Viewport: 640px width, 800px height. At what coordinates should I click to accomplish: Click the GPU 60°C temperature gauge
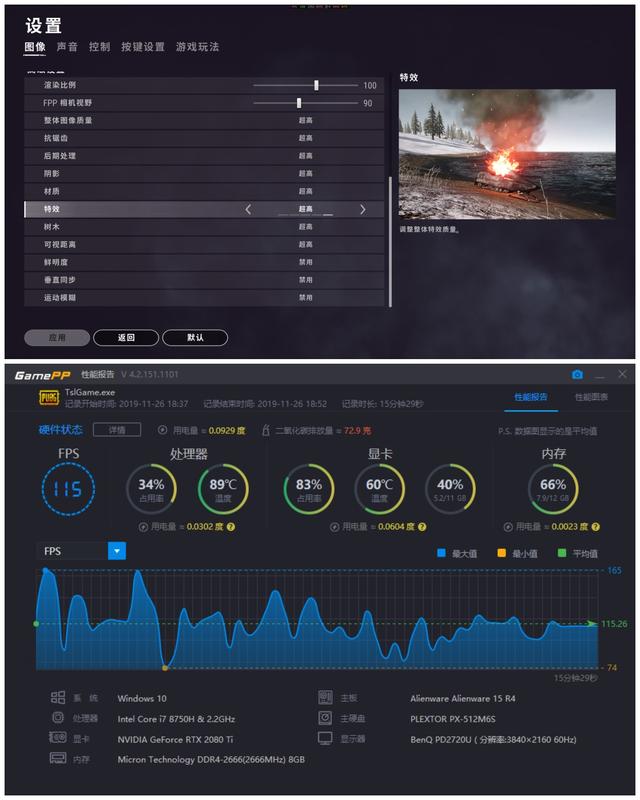tap(380, 489)
